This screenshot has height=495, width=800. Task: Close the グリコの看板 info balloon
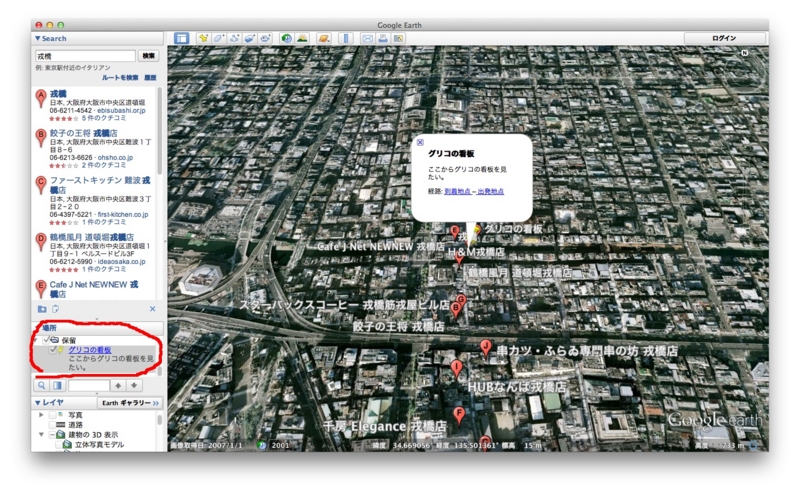[420, 142]
